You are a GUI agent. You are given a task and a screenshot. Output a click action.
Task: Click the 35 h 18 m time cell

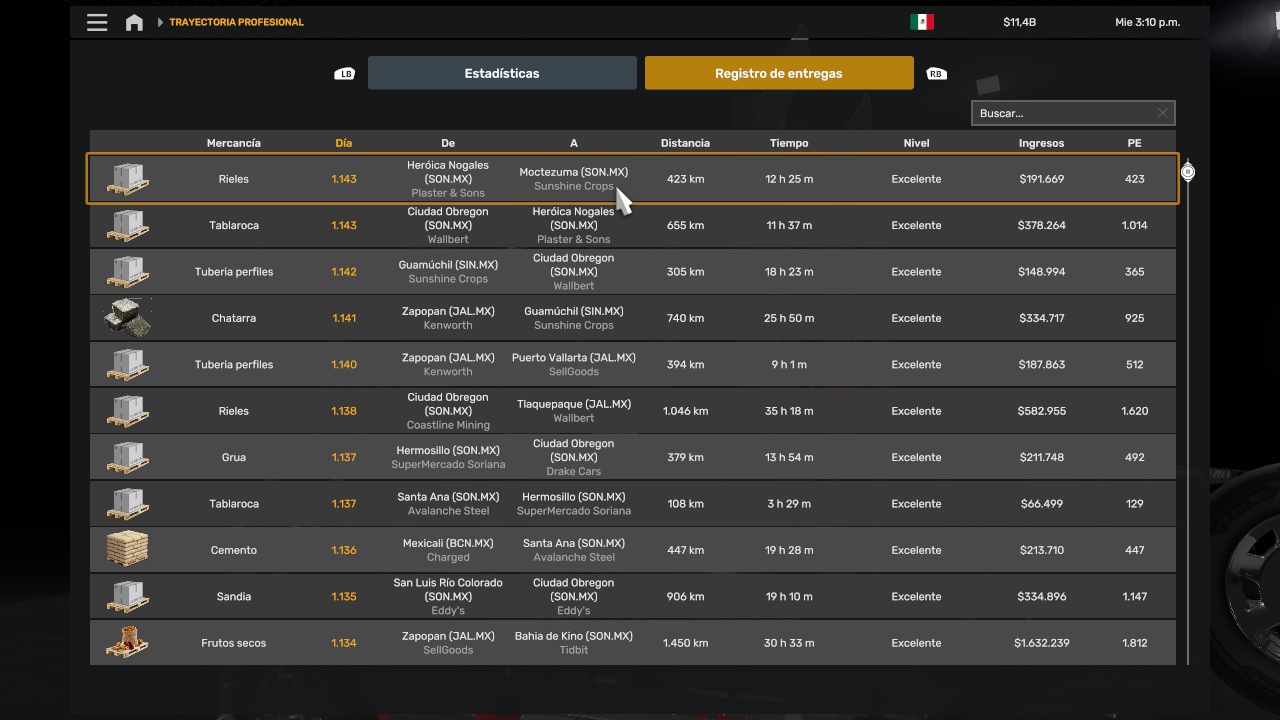789,411
